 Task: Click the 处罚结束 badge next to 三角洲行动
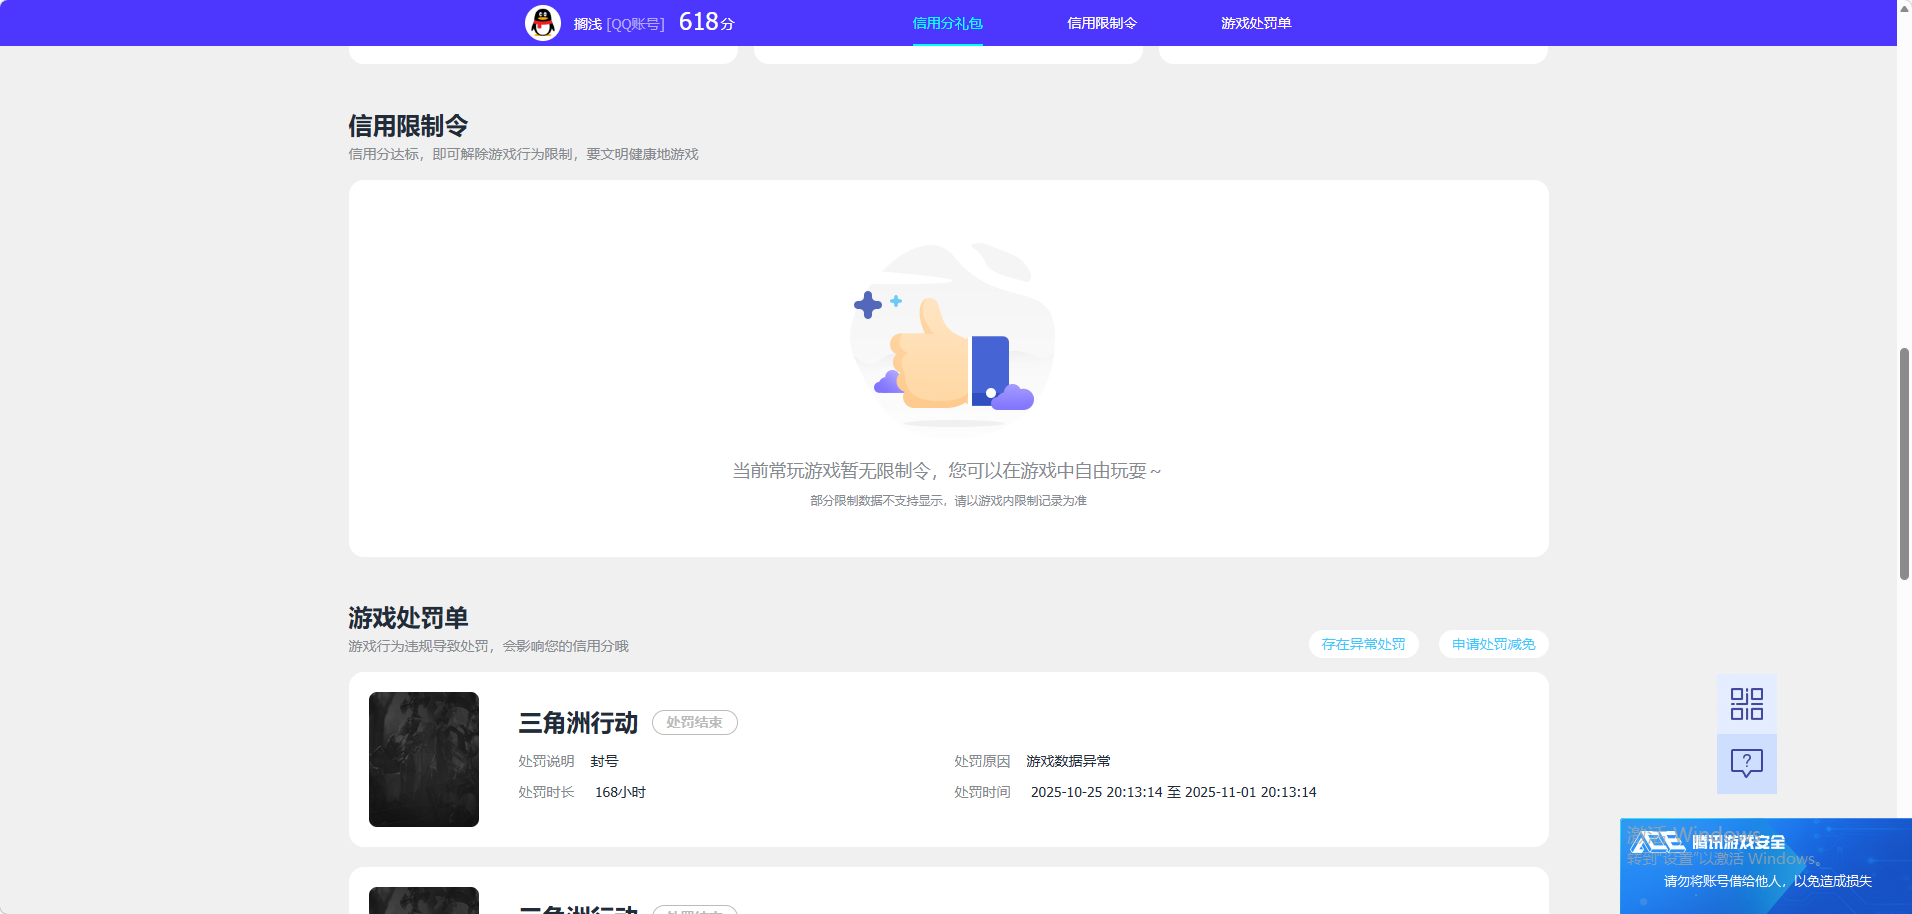point(694,722)
